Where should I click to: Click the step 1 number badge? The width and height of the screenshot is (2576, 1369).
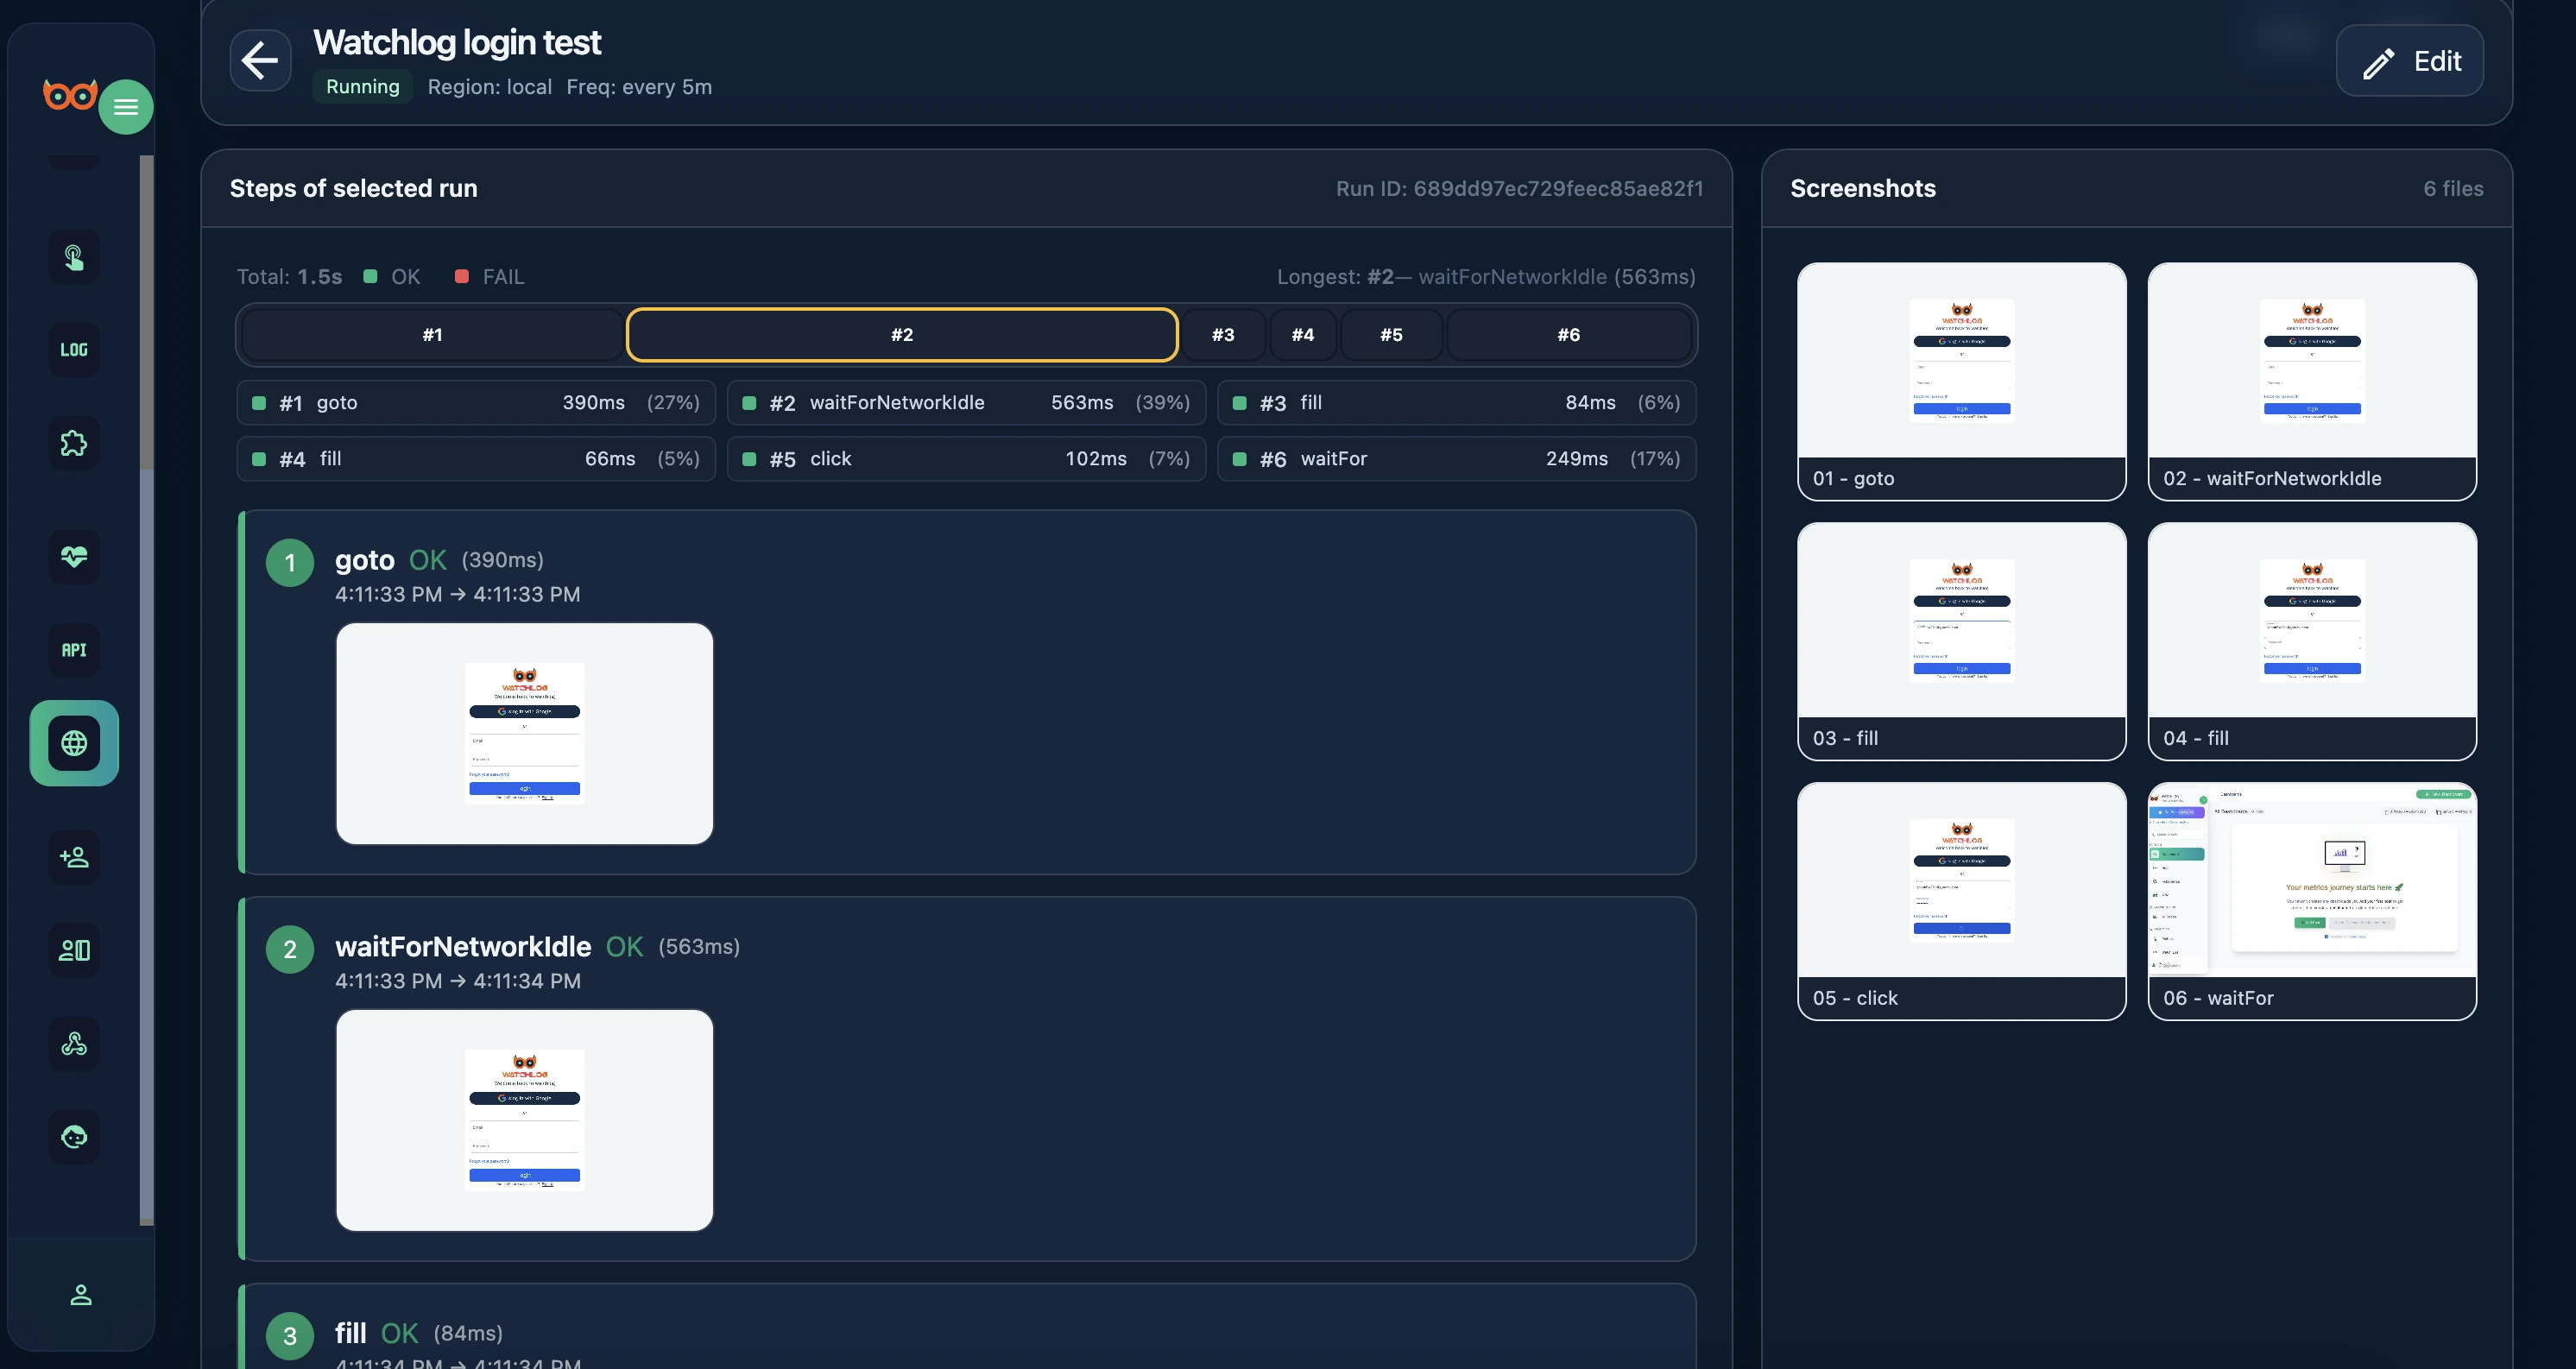(290, 562)
